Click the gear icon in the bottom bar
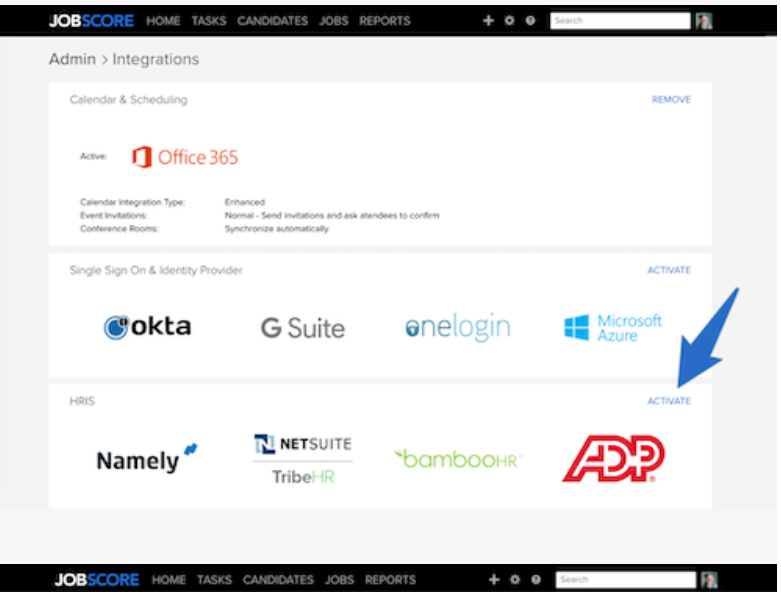 coord(515,580)
